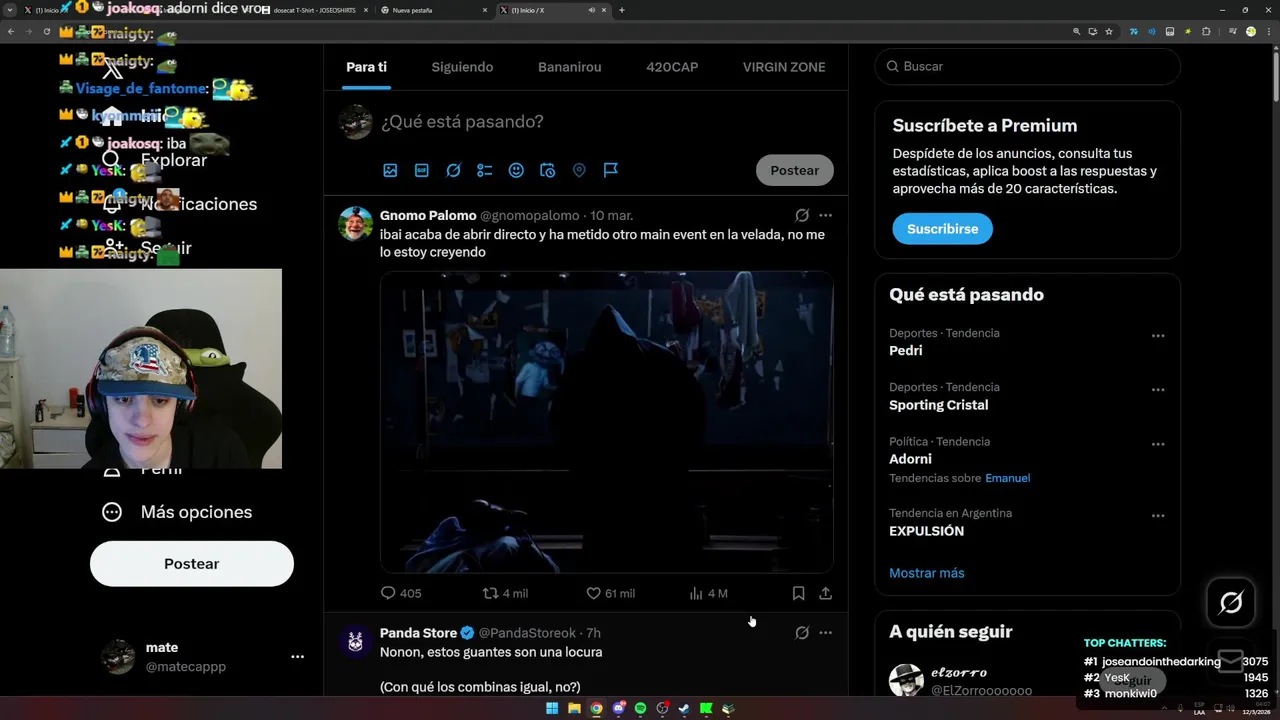Open more options for Sporting Cristal trend
Screen dimensions: 1280x720
point(1158,390)
